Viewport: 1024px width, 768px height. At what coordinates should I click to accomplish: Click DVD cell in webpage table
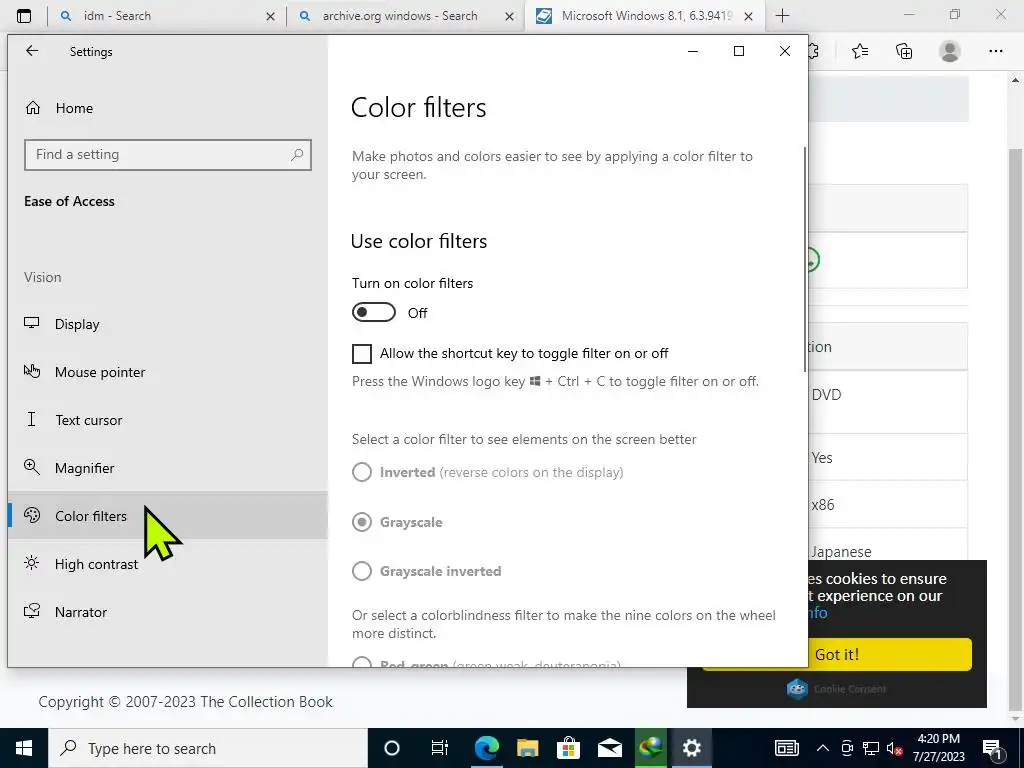pyautogui.click(x=826, y=394)
